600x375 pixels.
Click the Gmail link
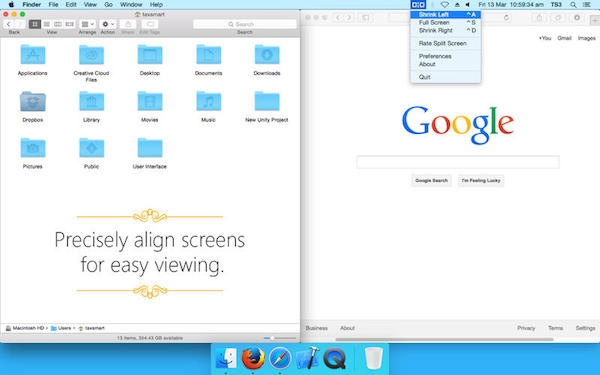tap(564, 38)
